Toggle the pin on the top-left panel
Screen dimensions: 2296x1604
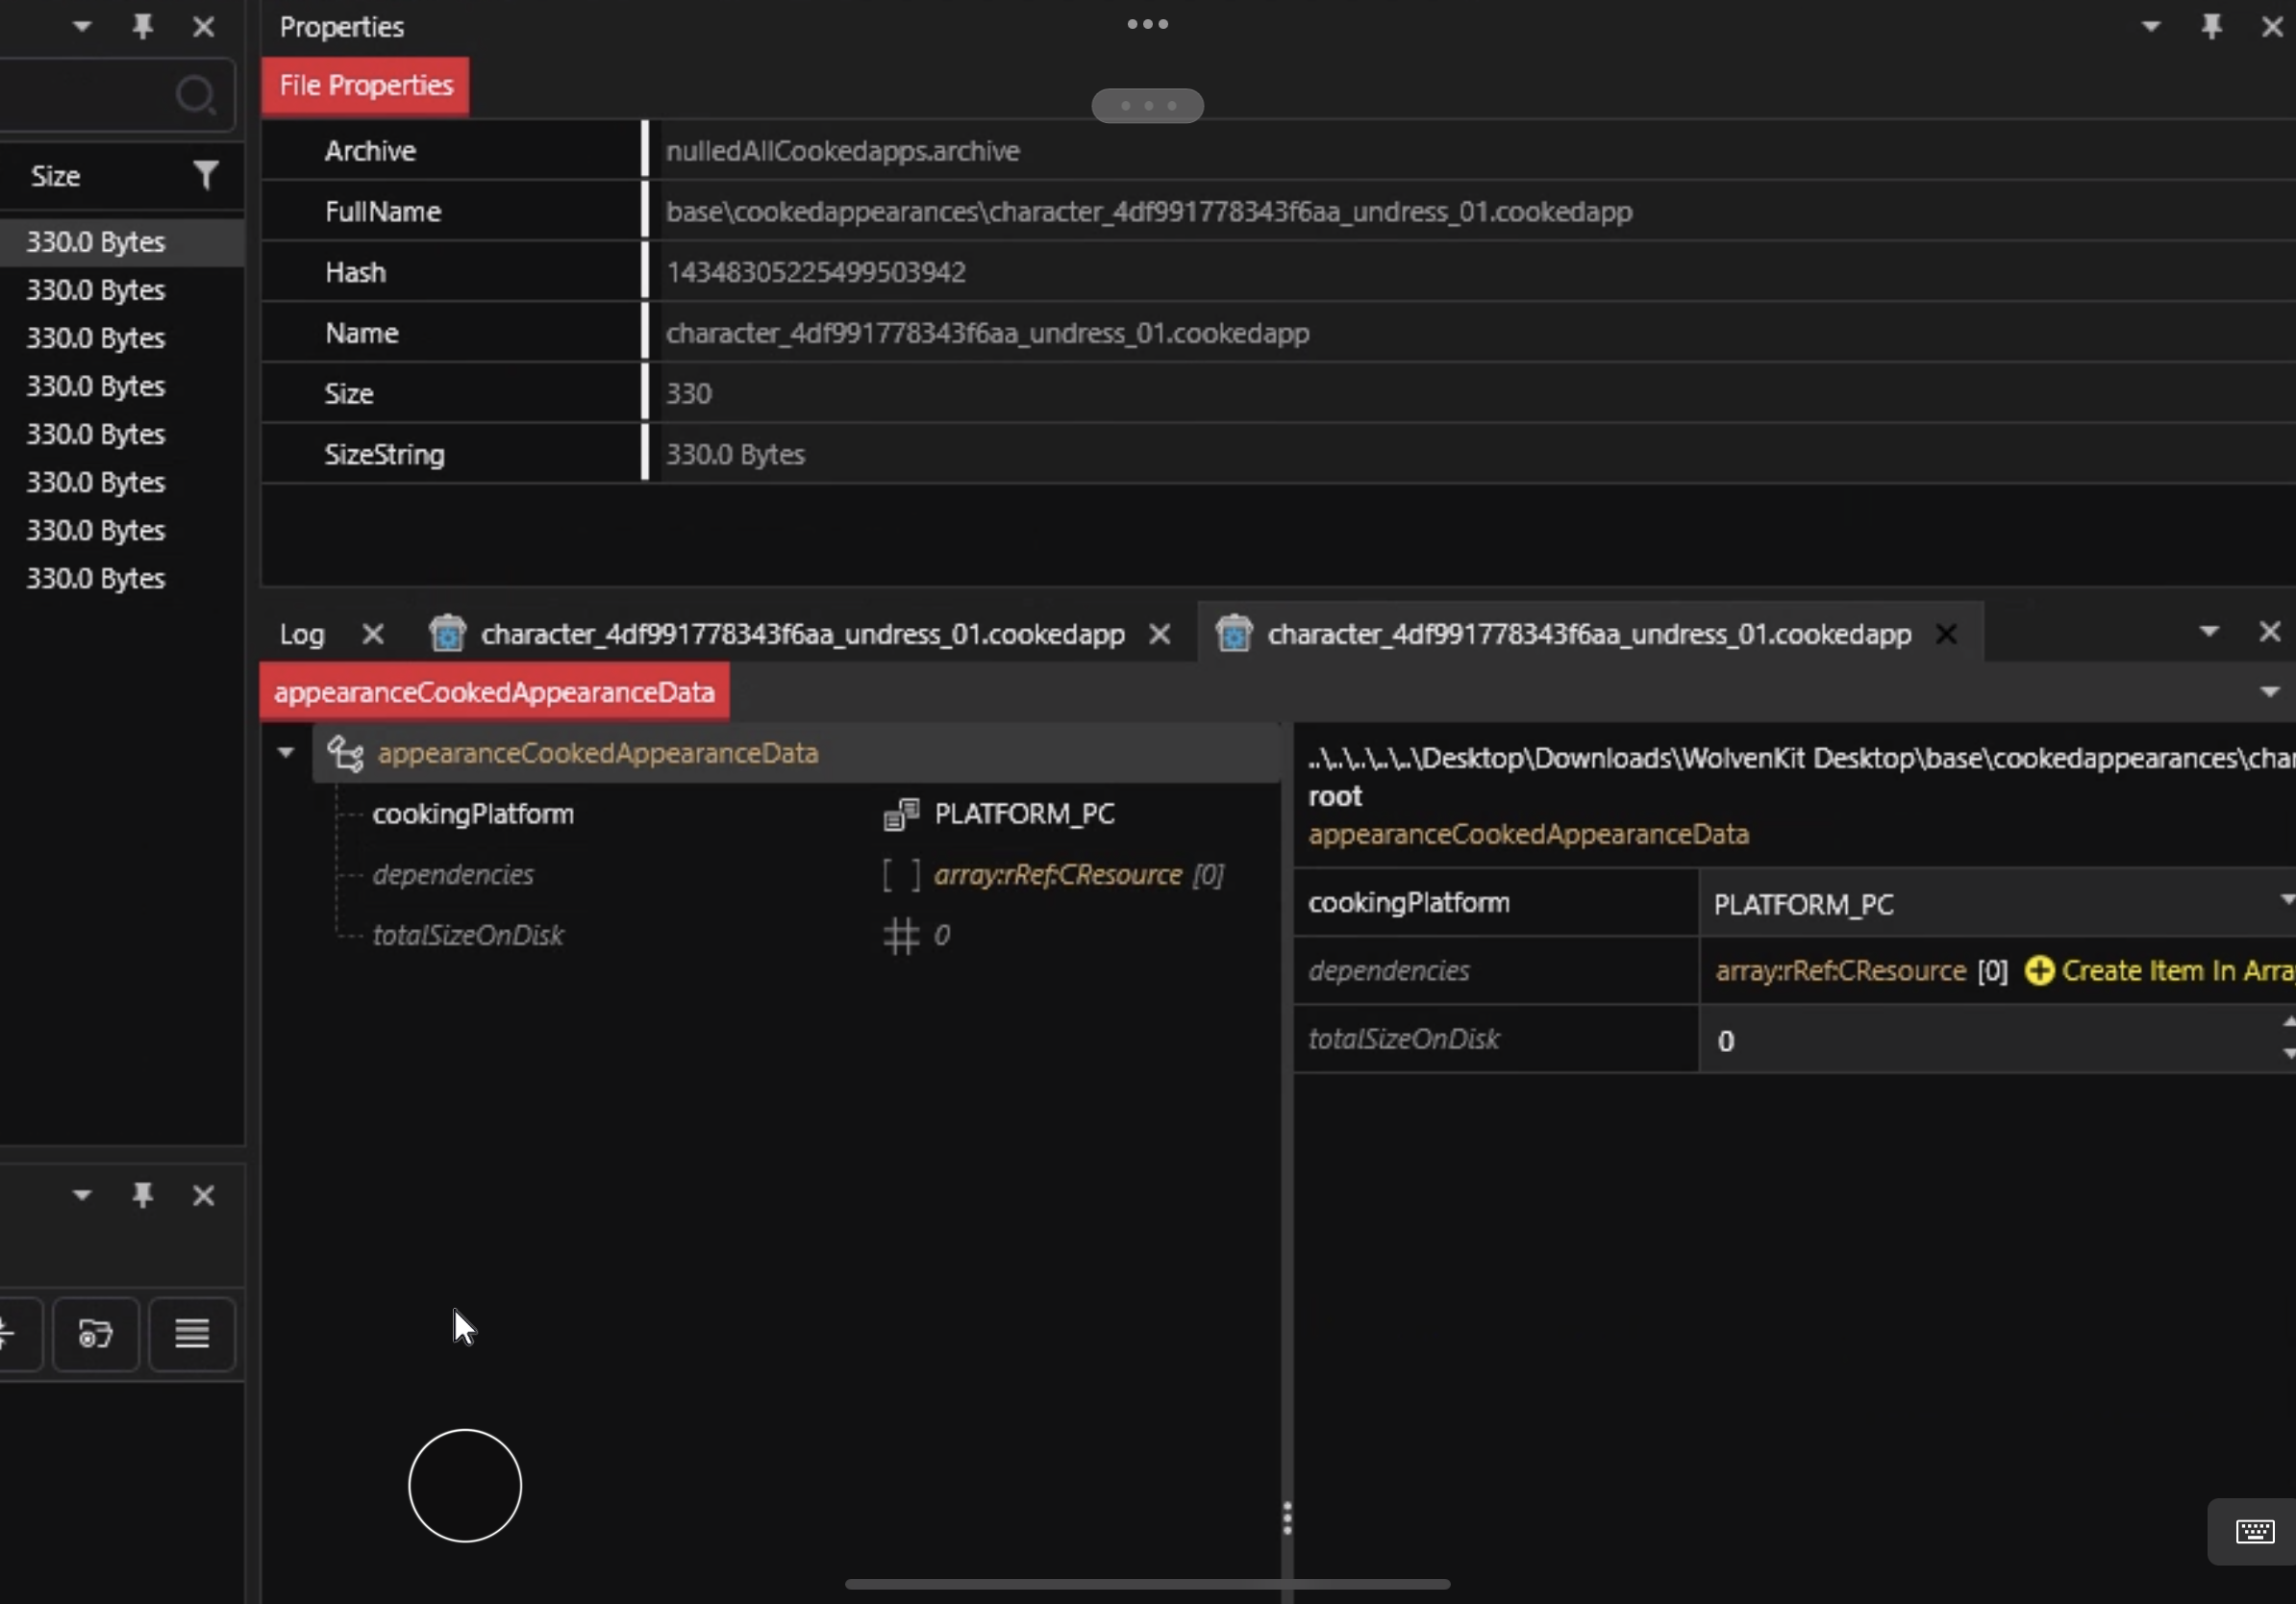click(143, 26)
